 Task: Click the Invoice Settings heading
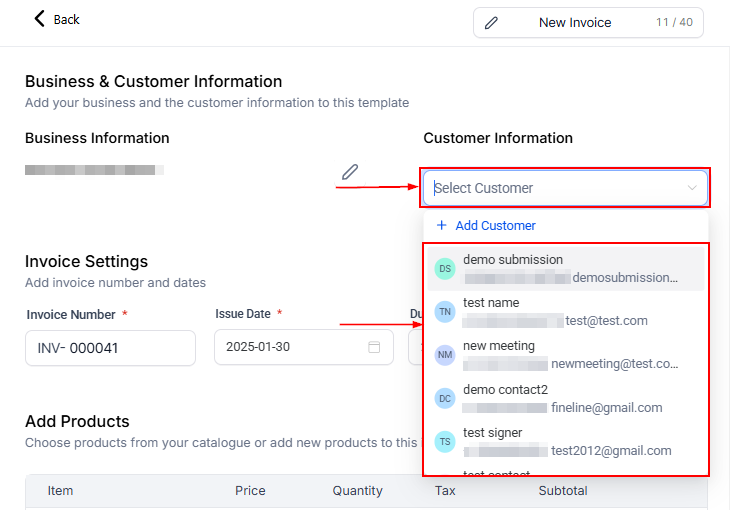coord(86,261)
